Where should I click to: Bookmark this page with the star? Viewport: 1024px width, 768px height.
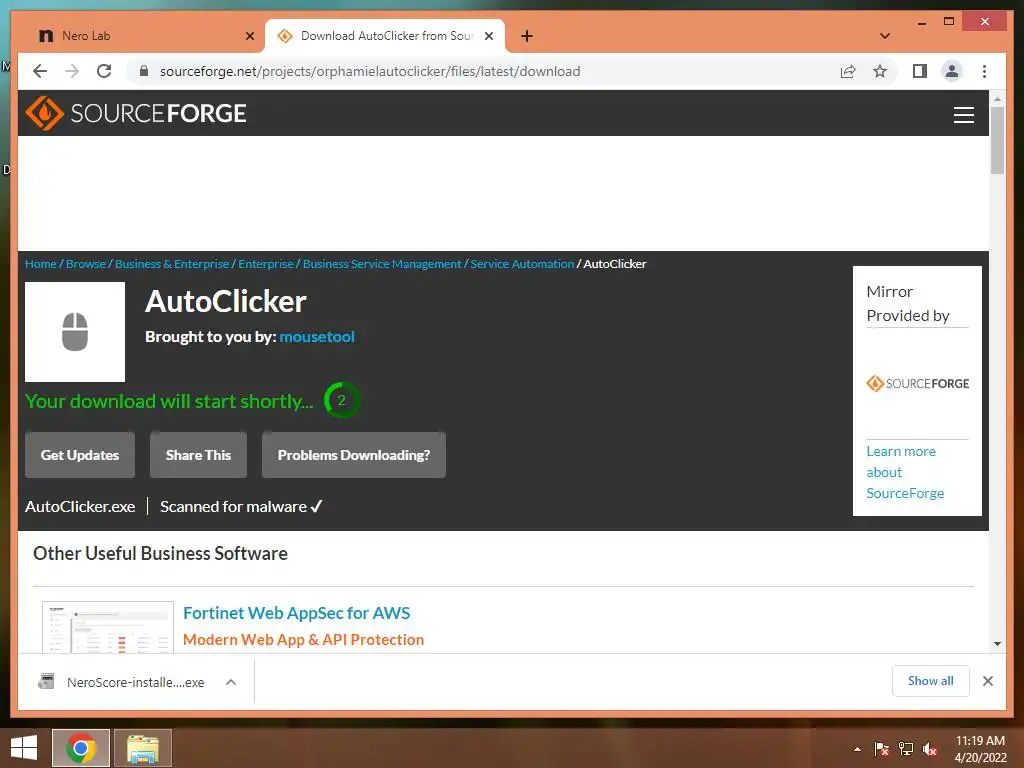pos(880,71)
